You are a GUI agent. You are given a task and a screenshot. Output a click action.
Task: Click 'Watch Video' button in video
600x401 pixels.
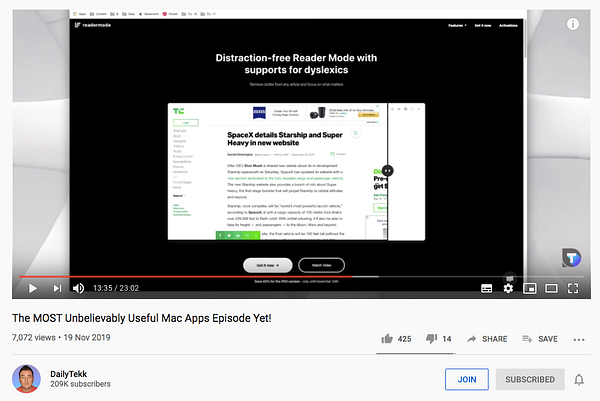pos(321,265)
